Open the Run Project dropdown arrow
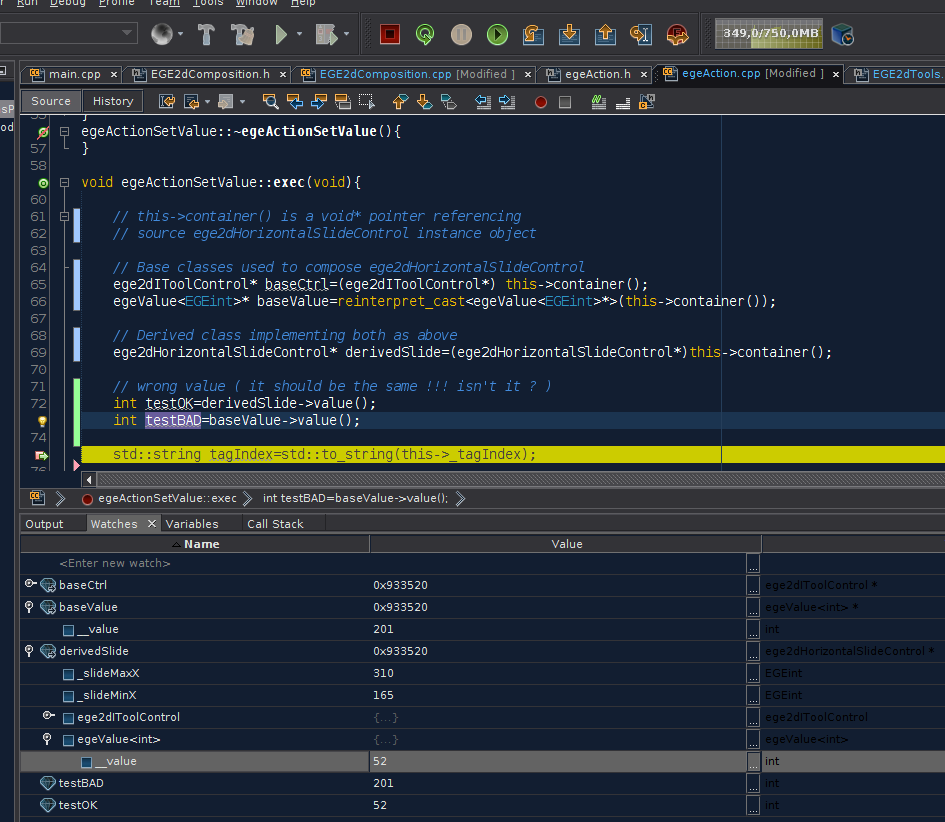 [299, 34]
